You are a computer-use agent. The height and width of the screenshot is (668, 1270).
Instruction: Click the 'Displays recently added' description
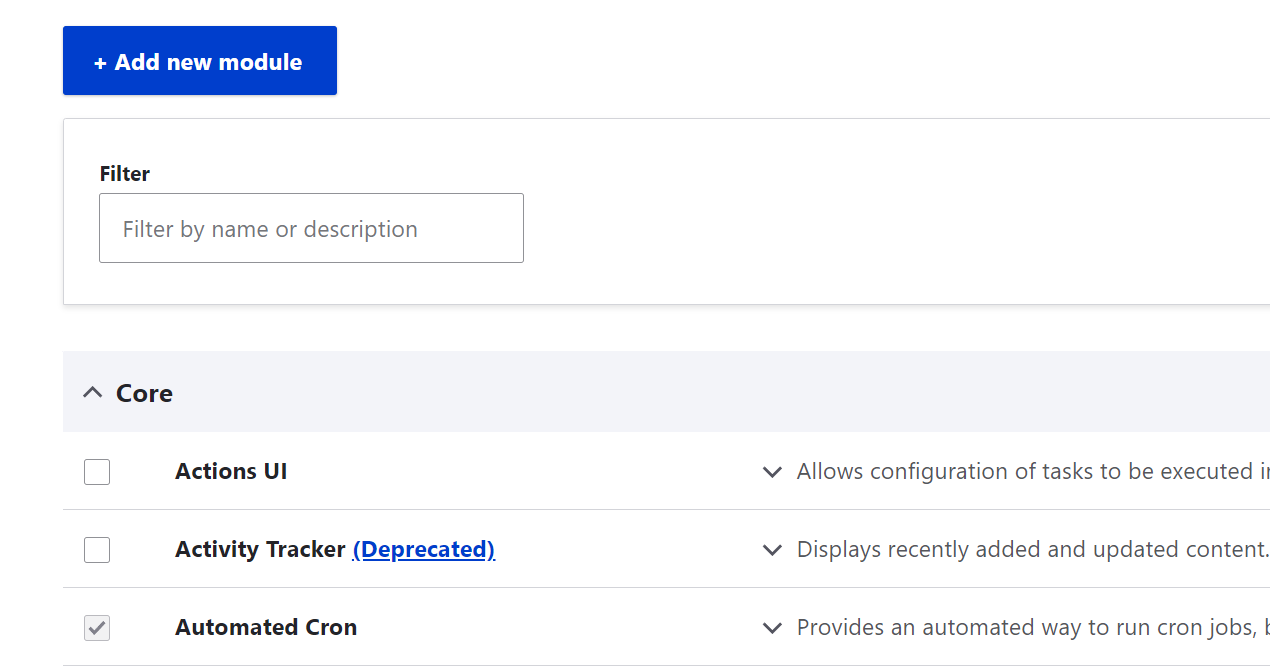(1033, 549)
